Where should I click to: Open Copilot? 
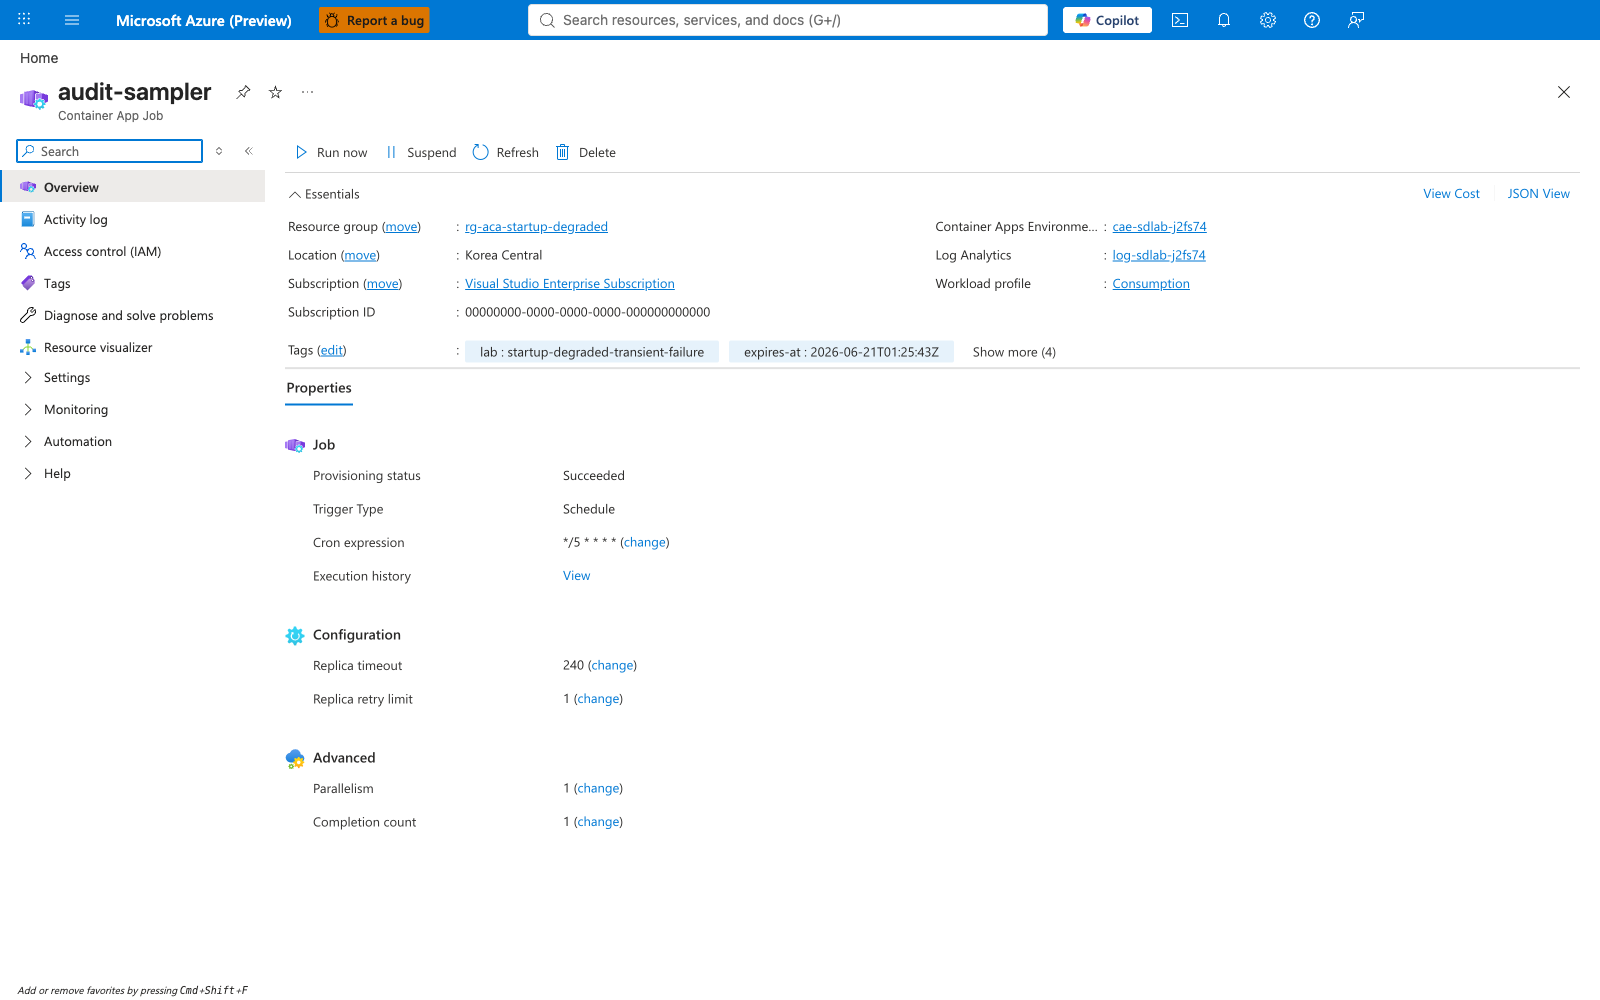pyautogui.click(x=1107, y=20)
